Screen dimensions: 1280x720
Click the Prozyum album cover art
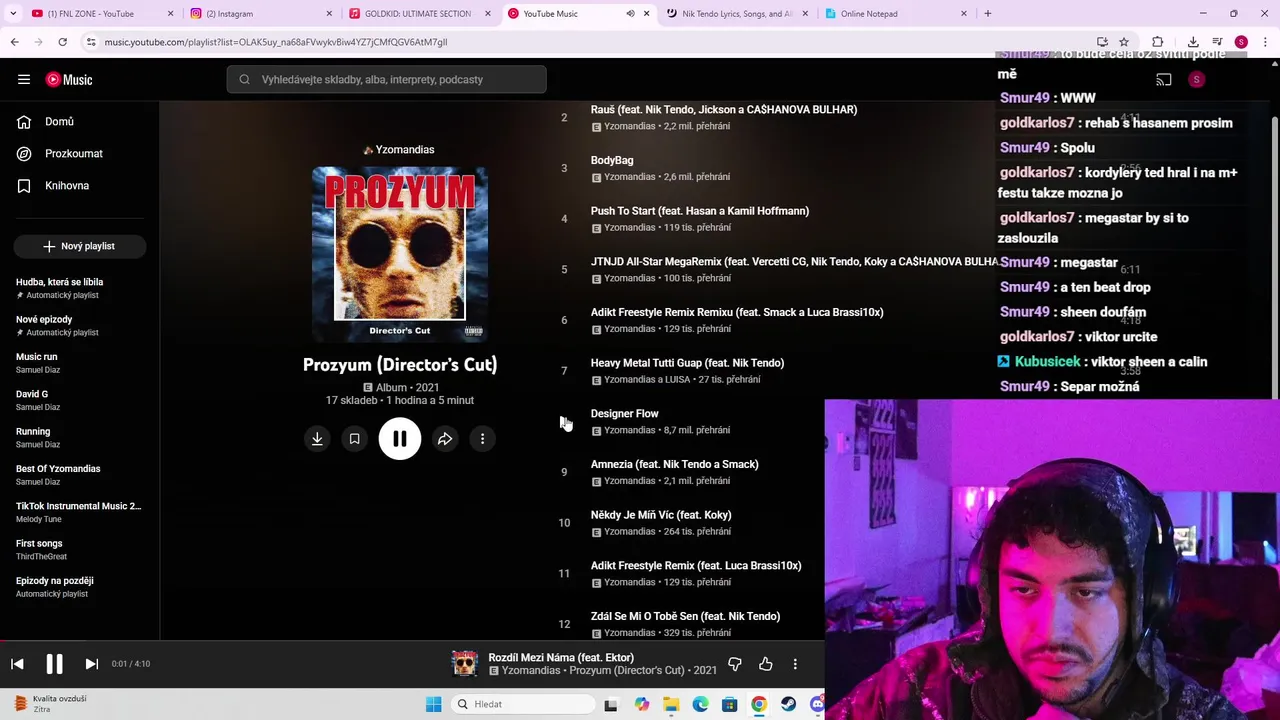point(400,254)
